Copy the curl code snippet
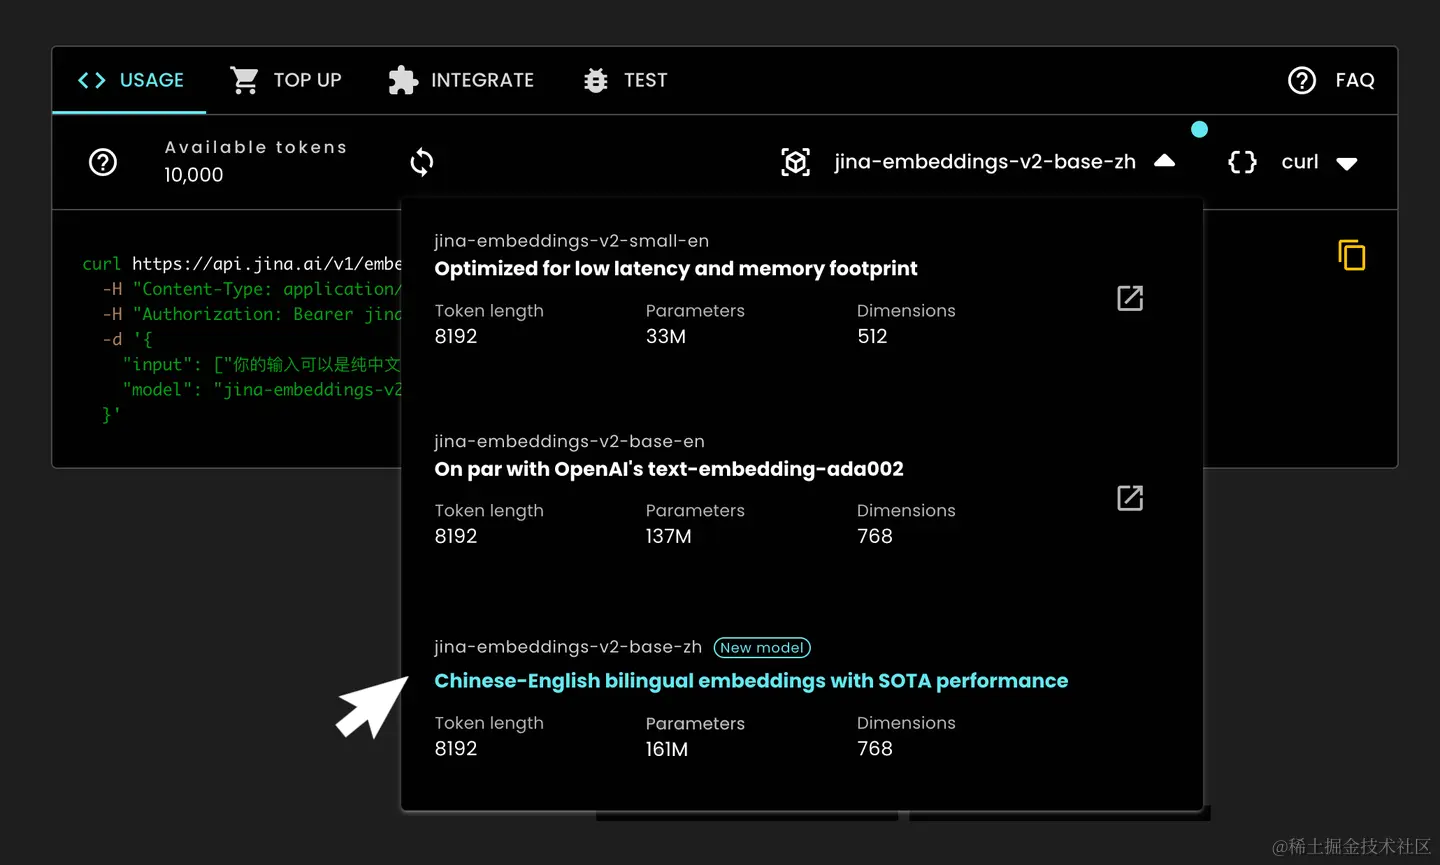 coord(1352,255)
